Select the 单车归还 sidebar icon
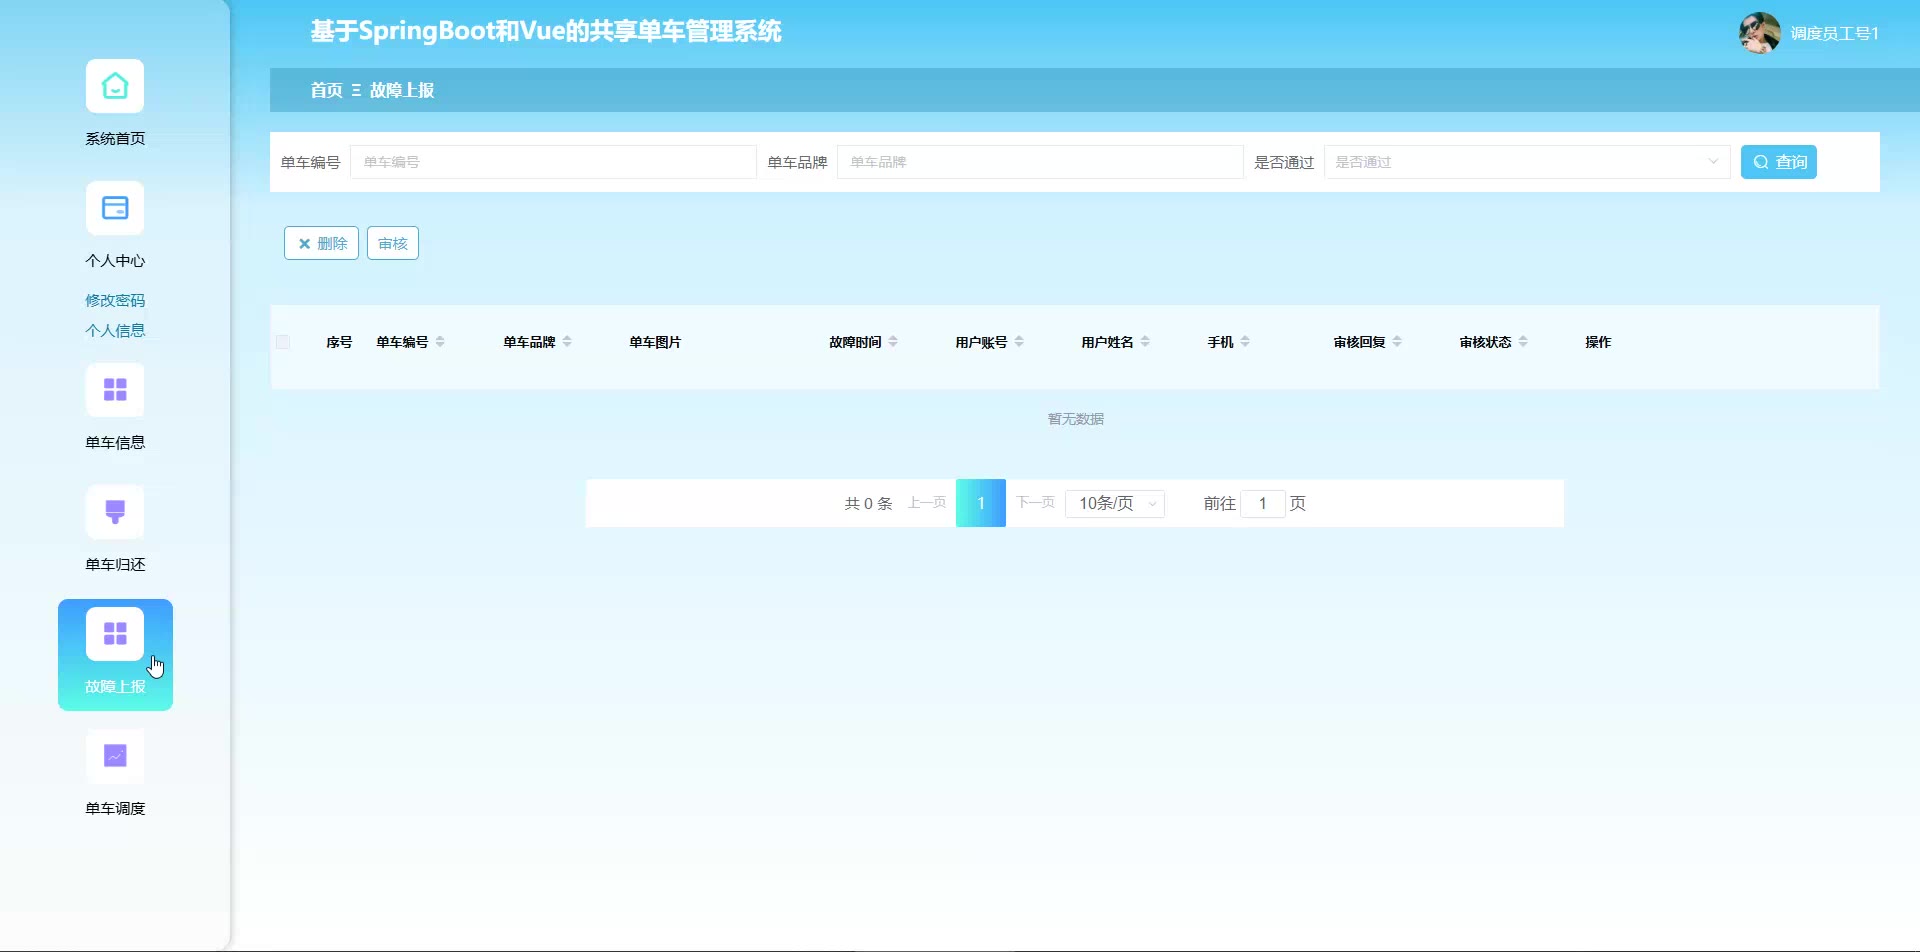 click(115, 512)
